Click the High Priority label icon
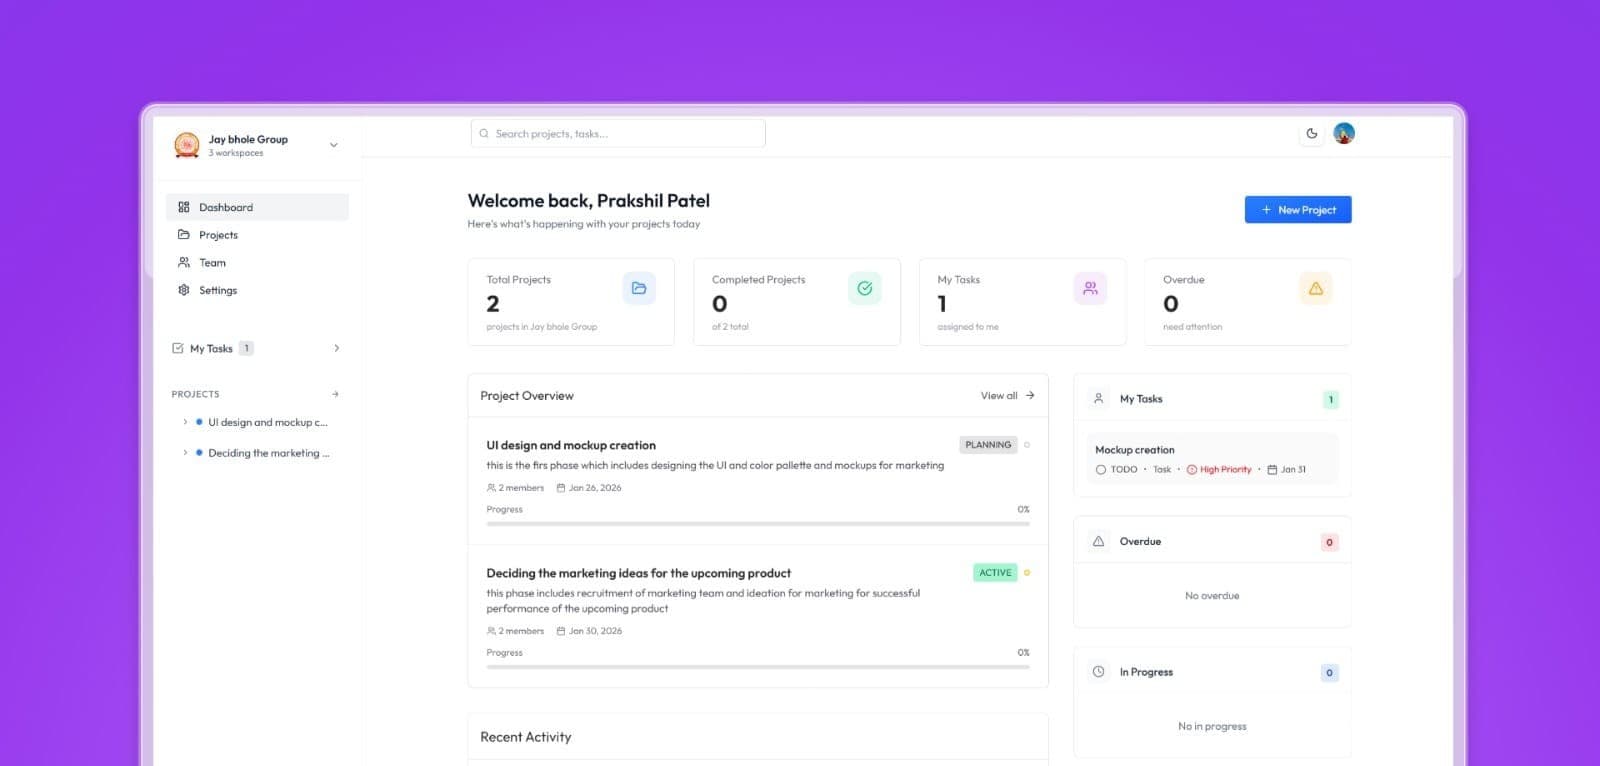 click(1192, 469)
